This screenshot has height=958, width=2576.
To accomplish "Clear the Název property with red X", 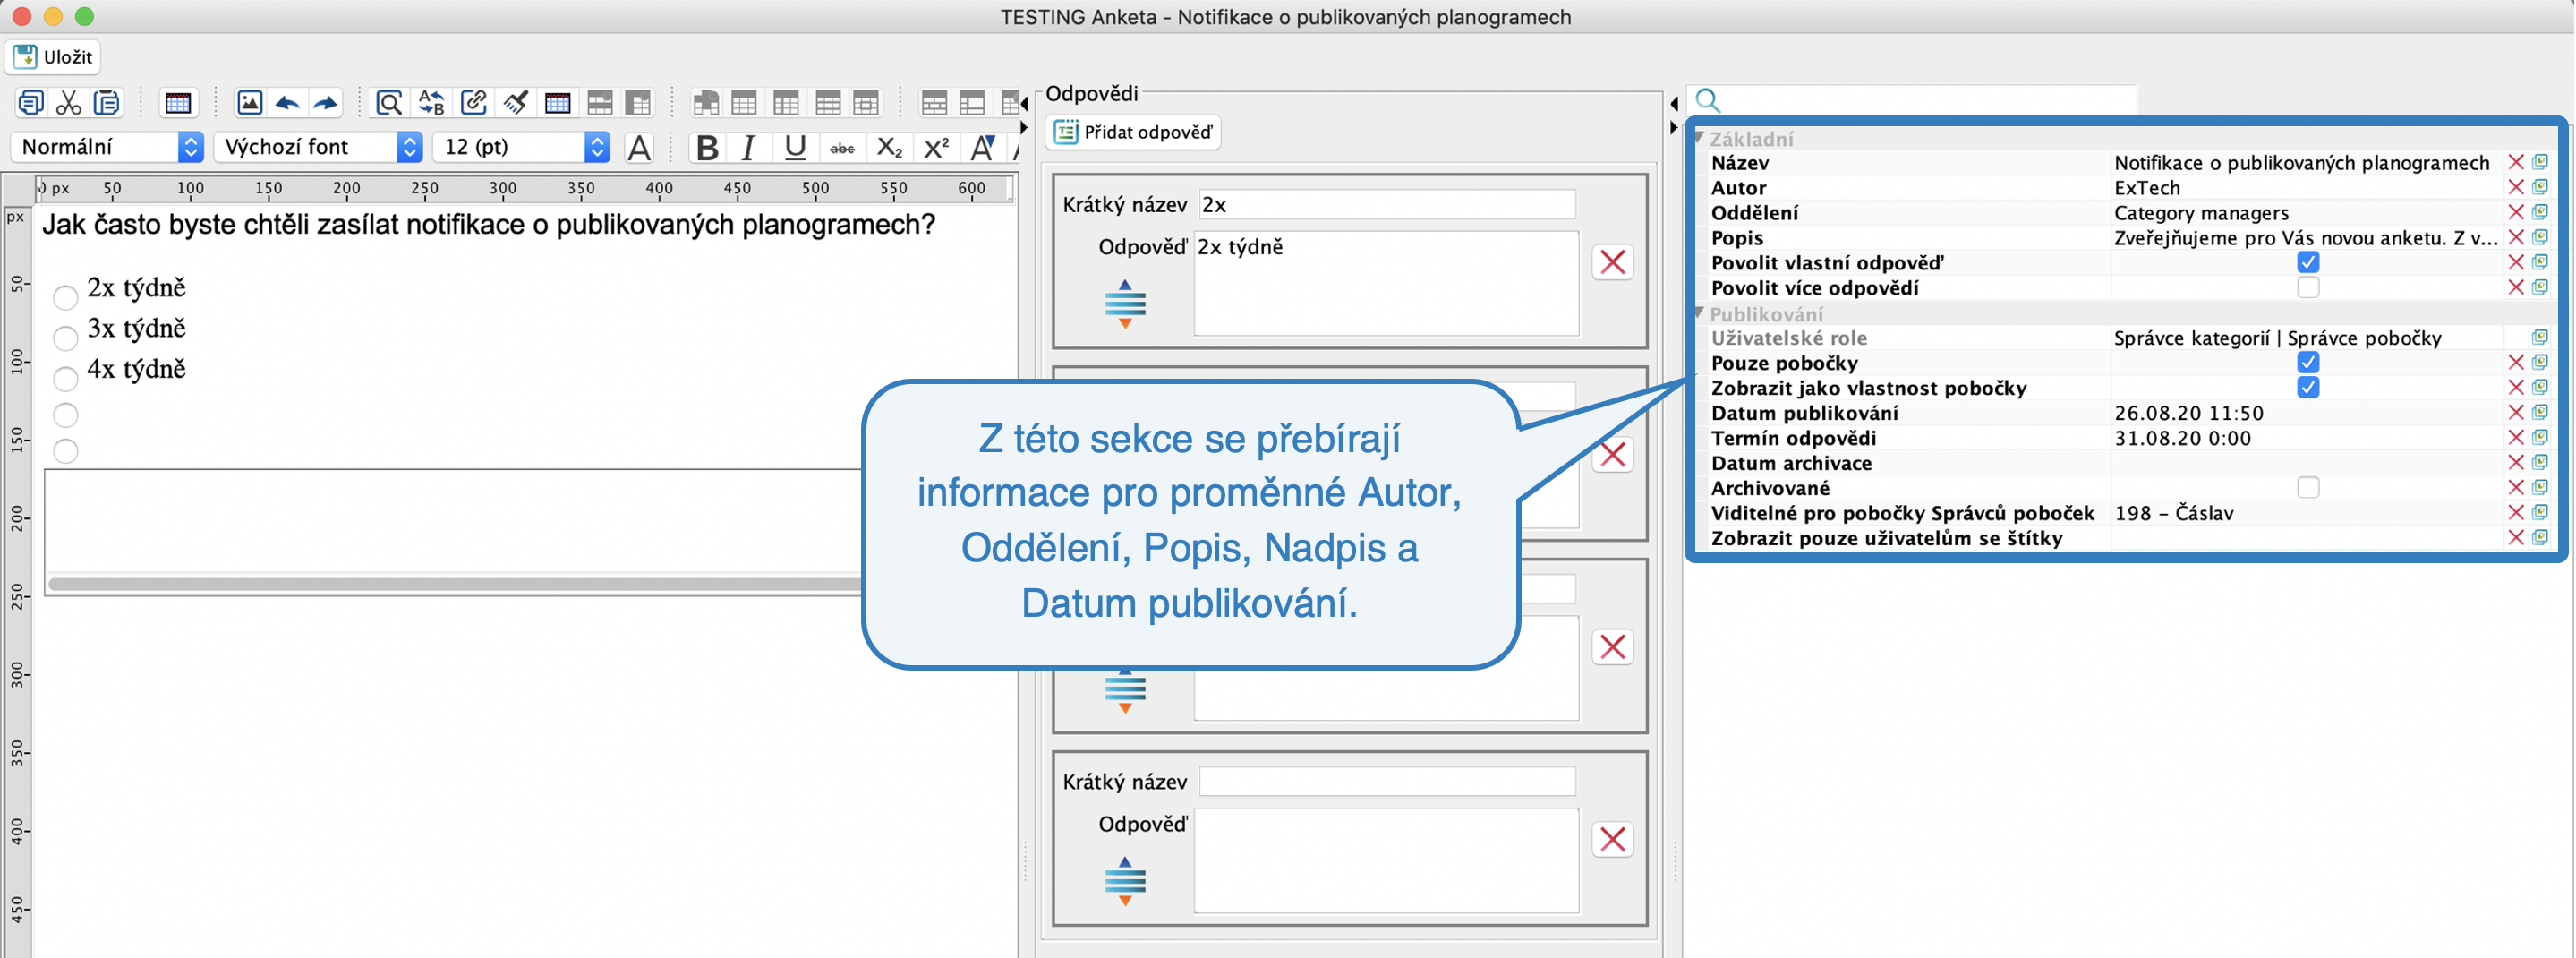I will (2516, 162).
